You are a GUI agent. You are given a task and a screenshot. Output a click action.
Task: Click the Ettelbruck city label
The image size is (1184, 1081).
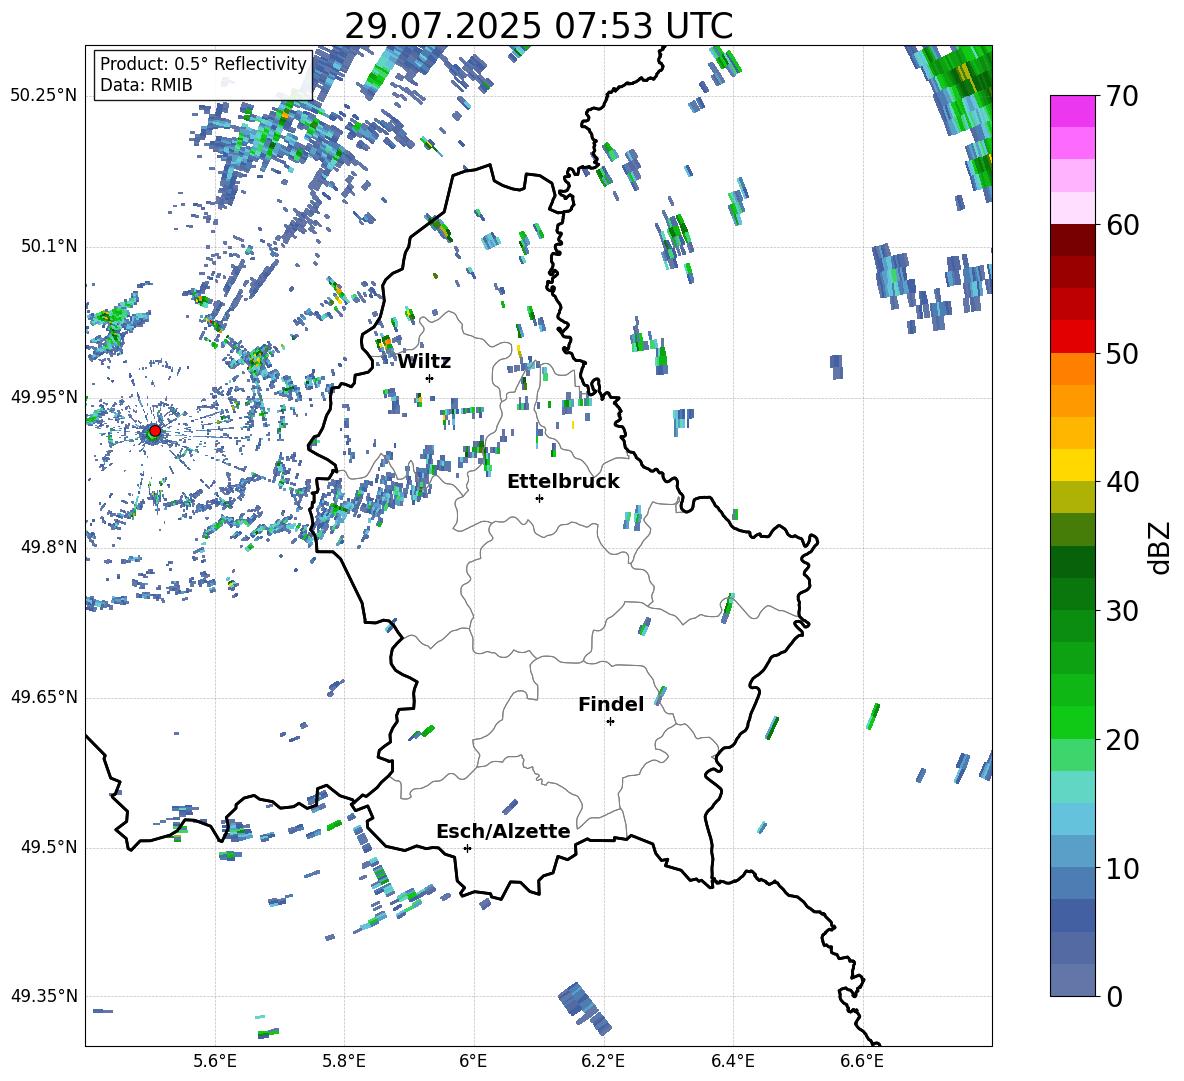(563, 482)
